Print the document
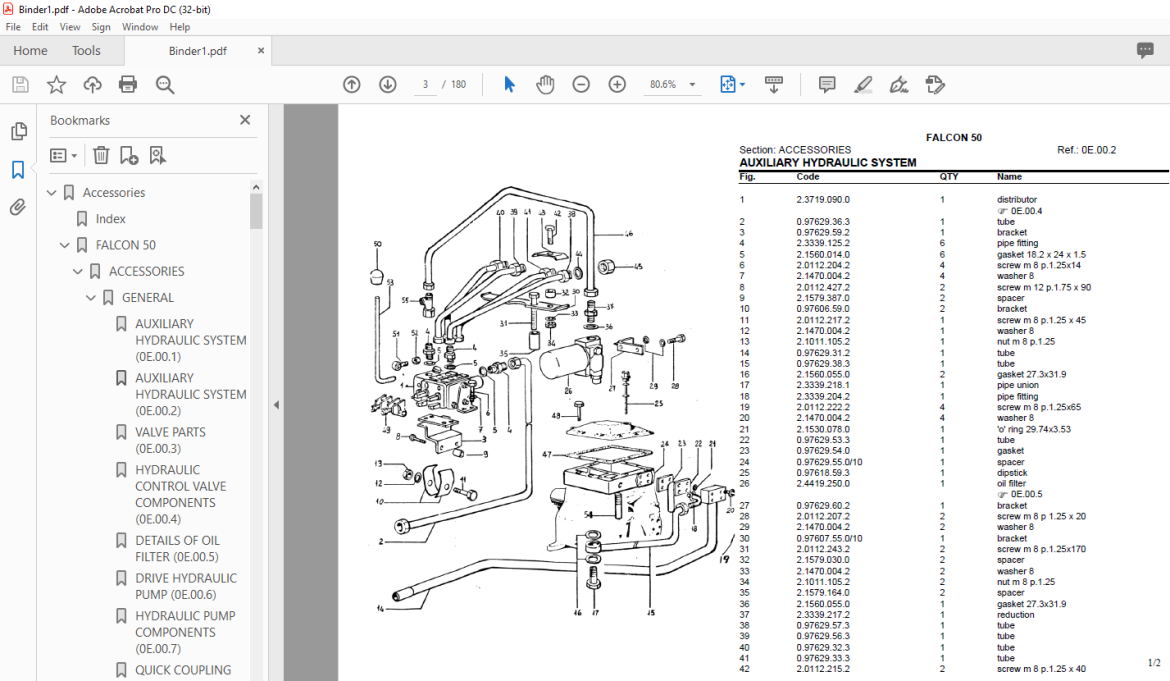Screen dimensions: 1170x681 point(128,84)
